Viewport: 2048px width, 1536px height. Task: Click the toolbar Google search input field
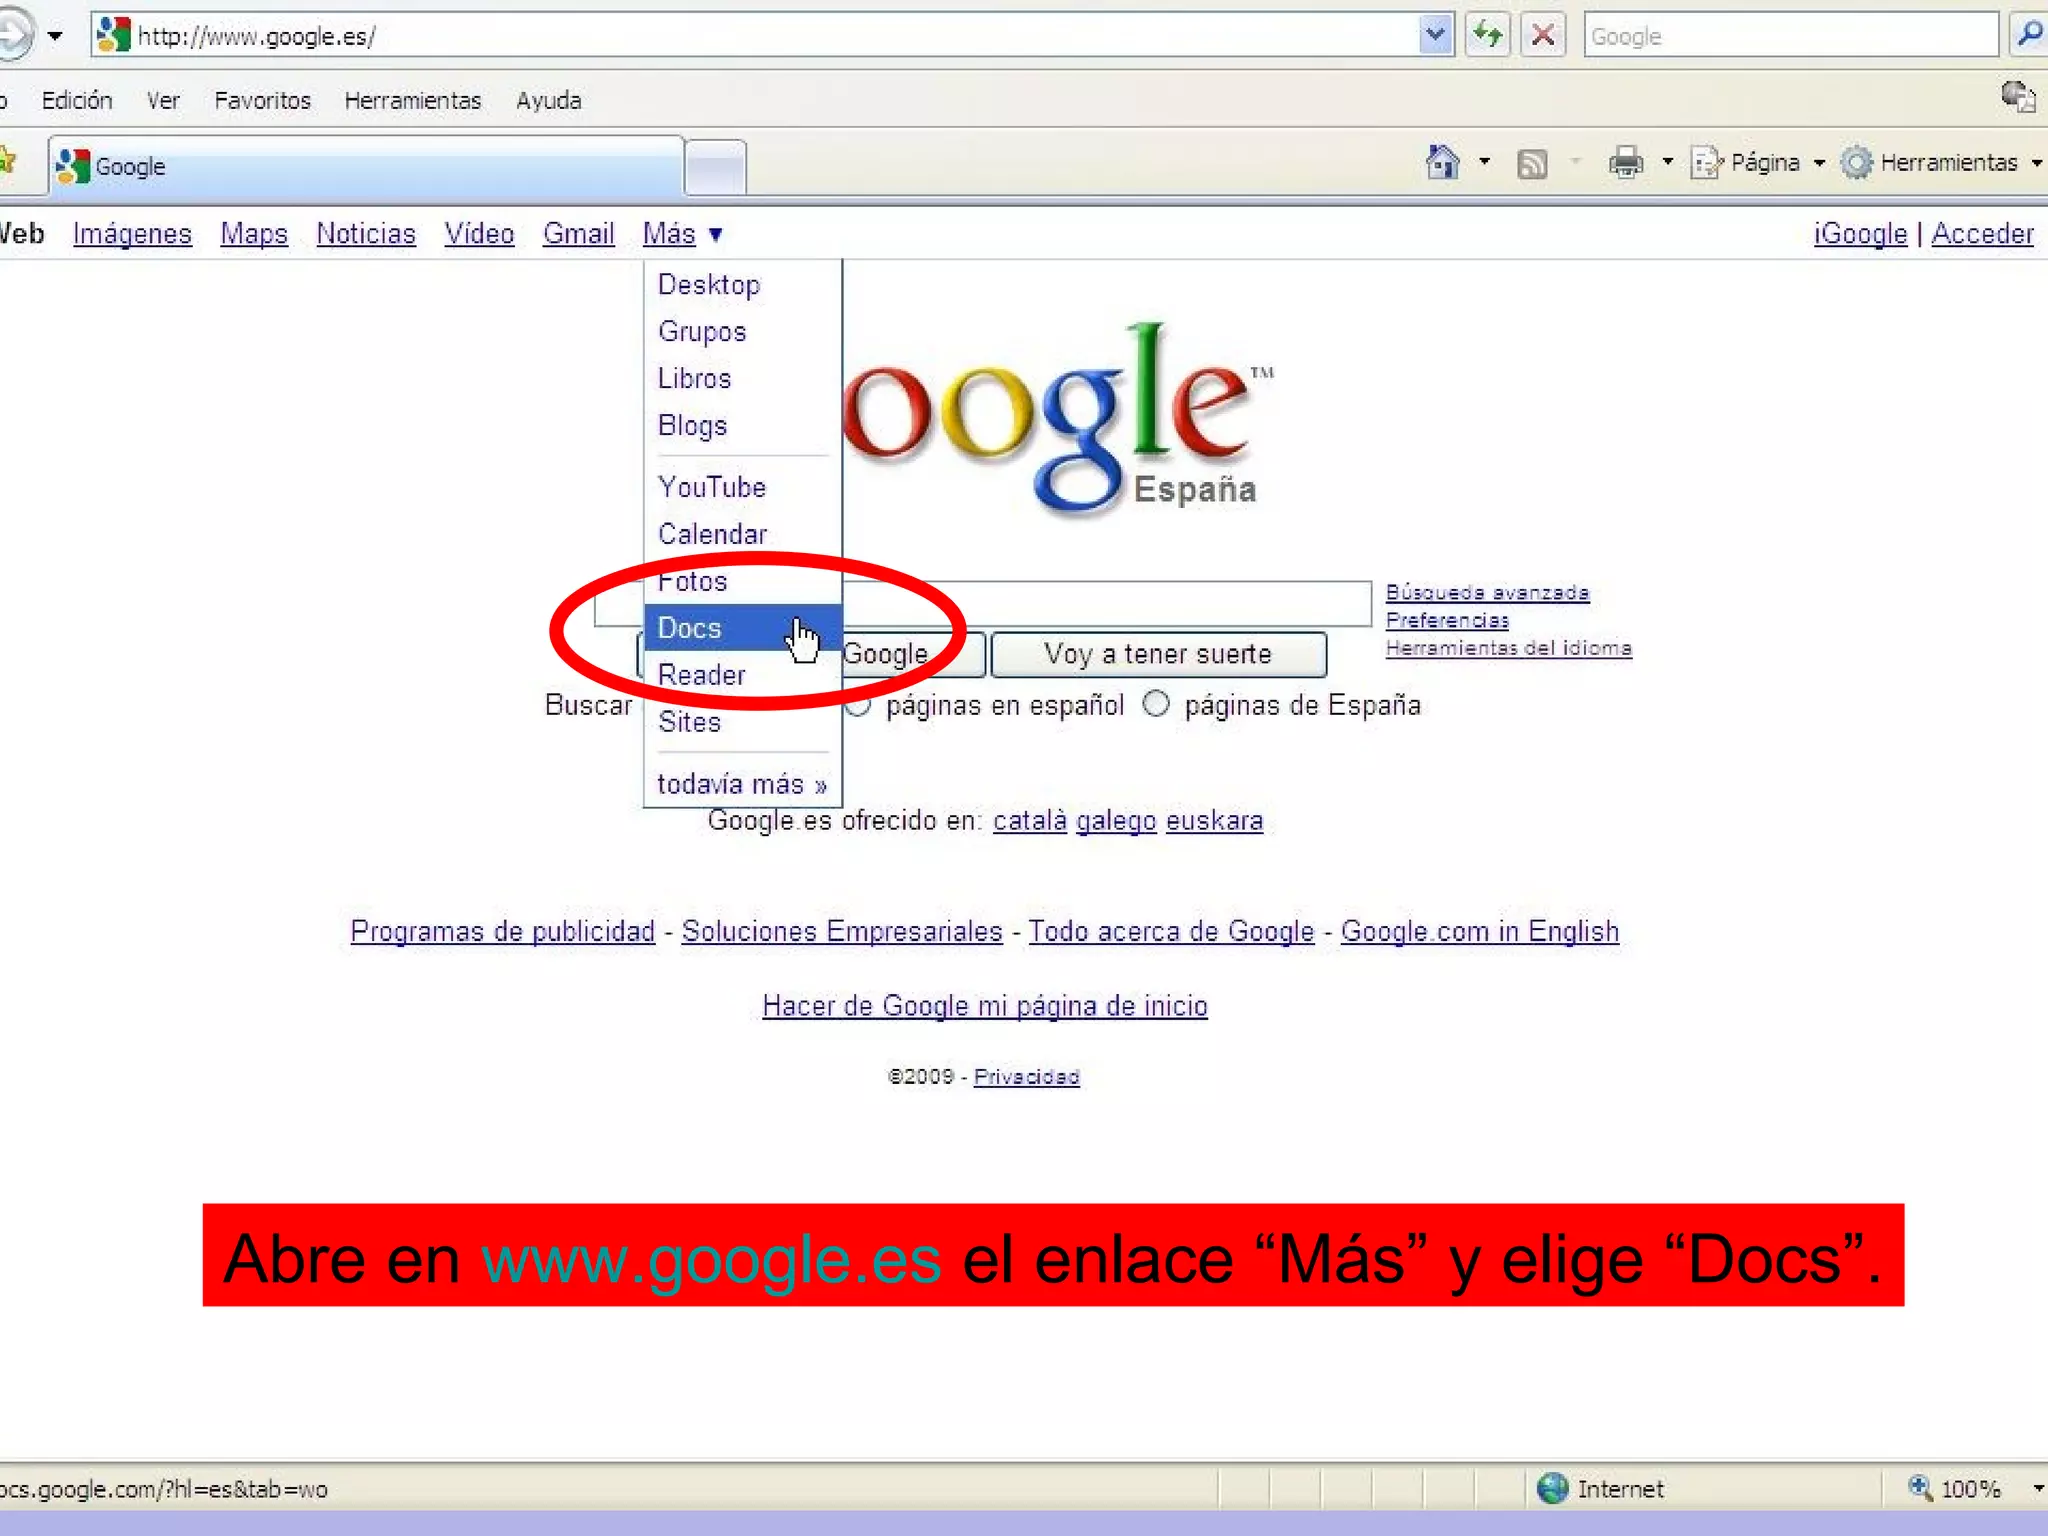click(x=1788, y=36)
